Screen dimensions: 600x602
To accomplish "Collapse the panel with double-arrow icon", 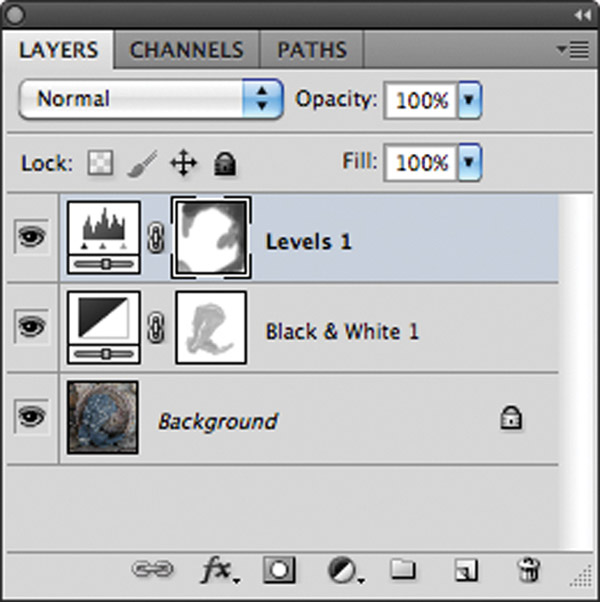I will [582, 15].
